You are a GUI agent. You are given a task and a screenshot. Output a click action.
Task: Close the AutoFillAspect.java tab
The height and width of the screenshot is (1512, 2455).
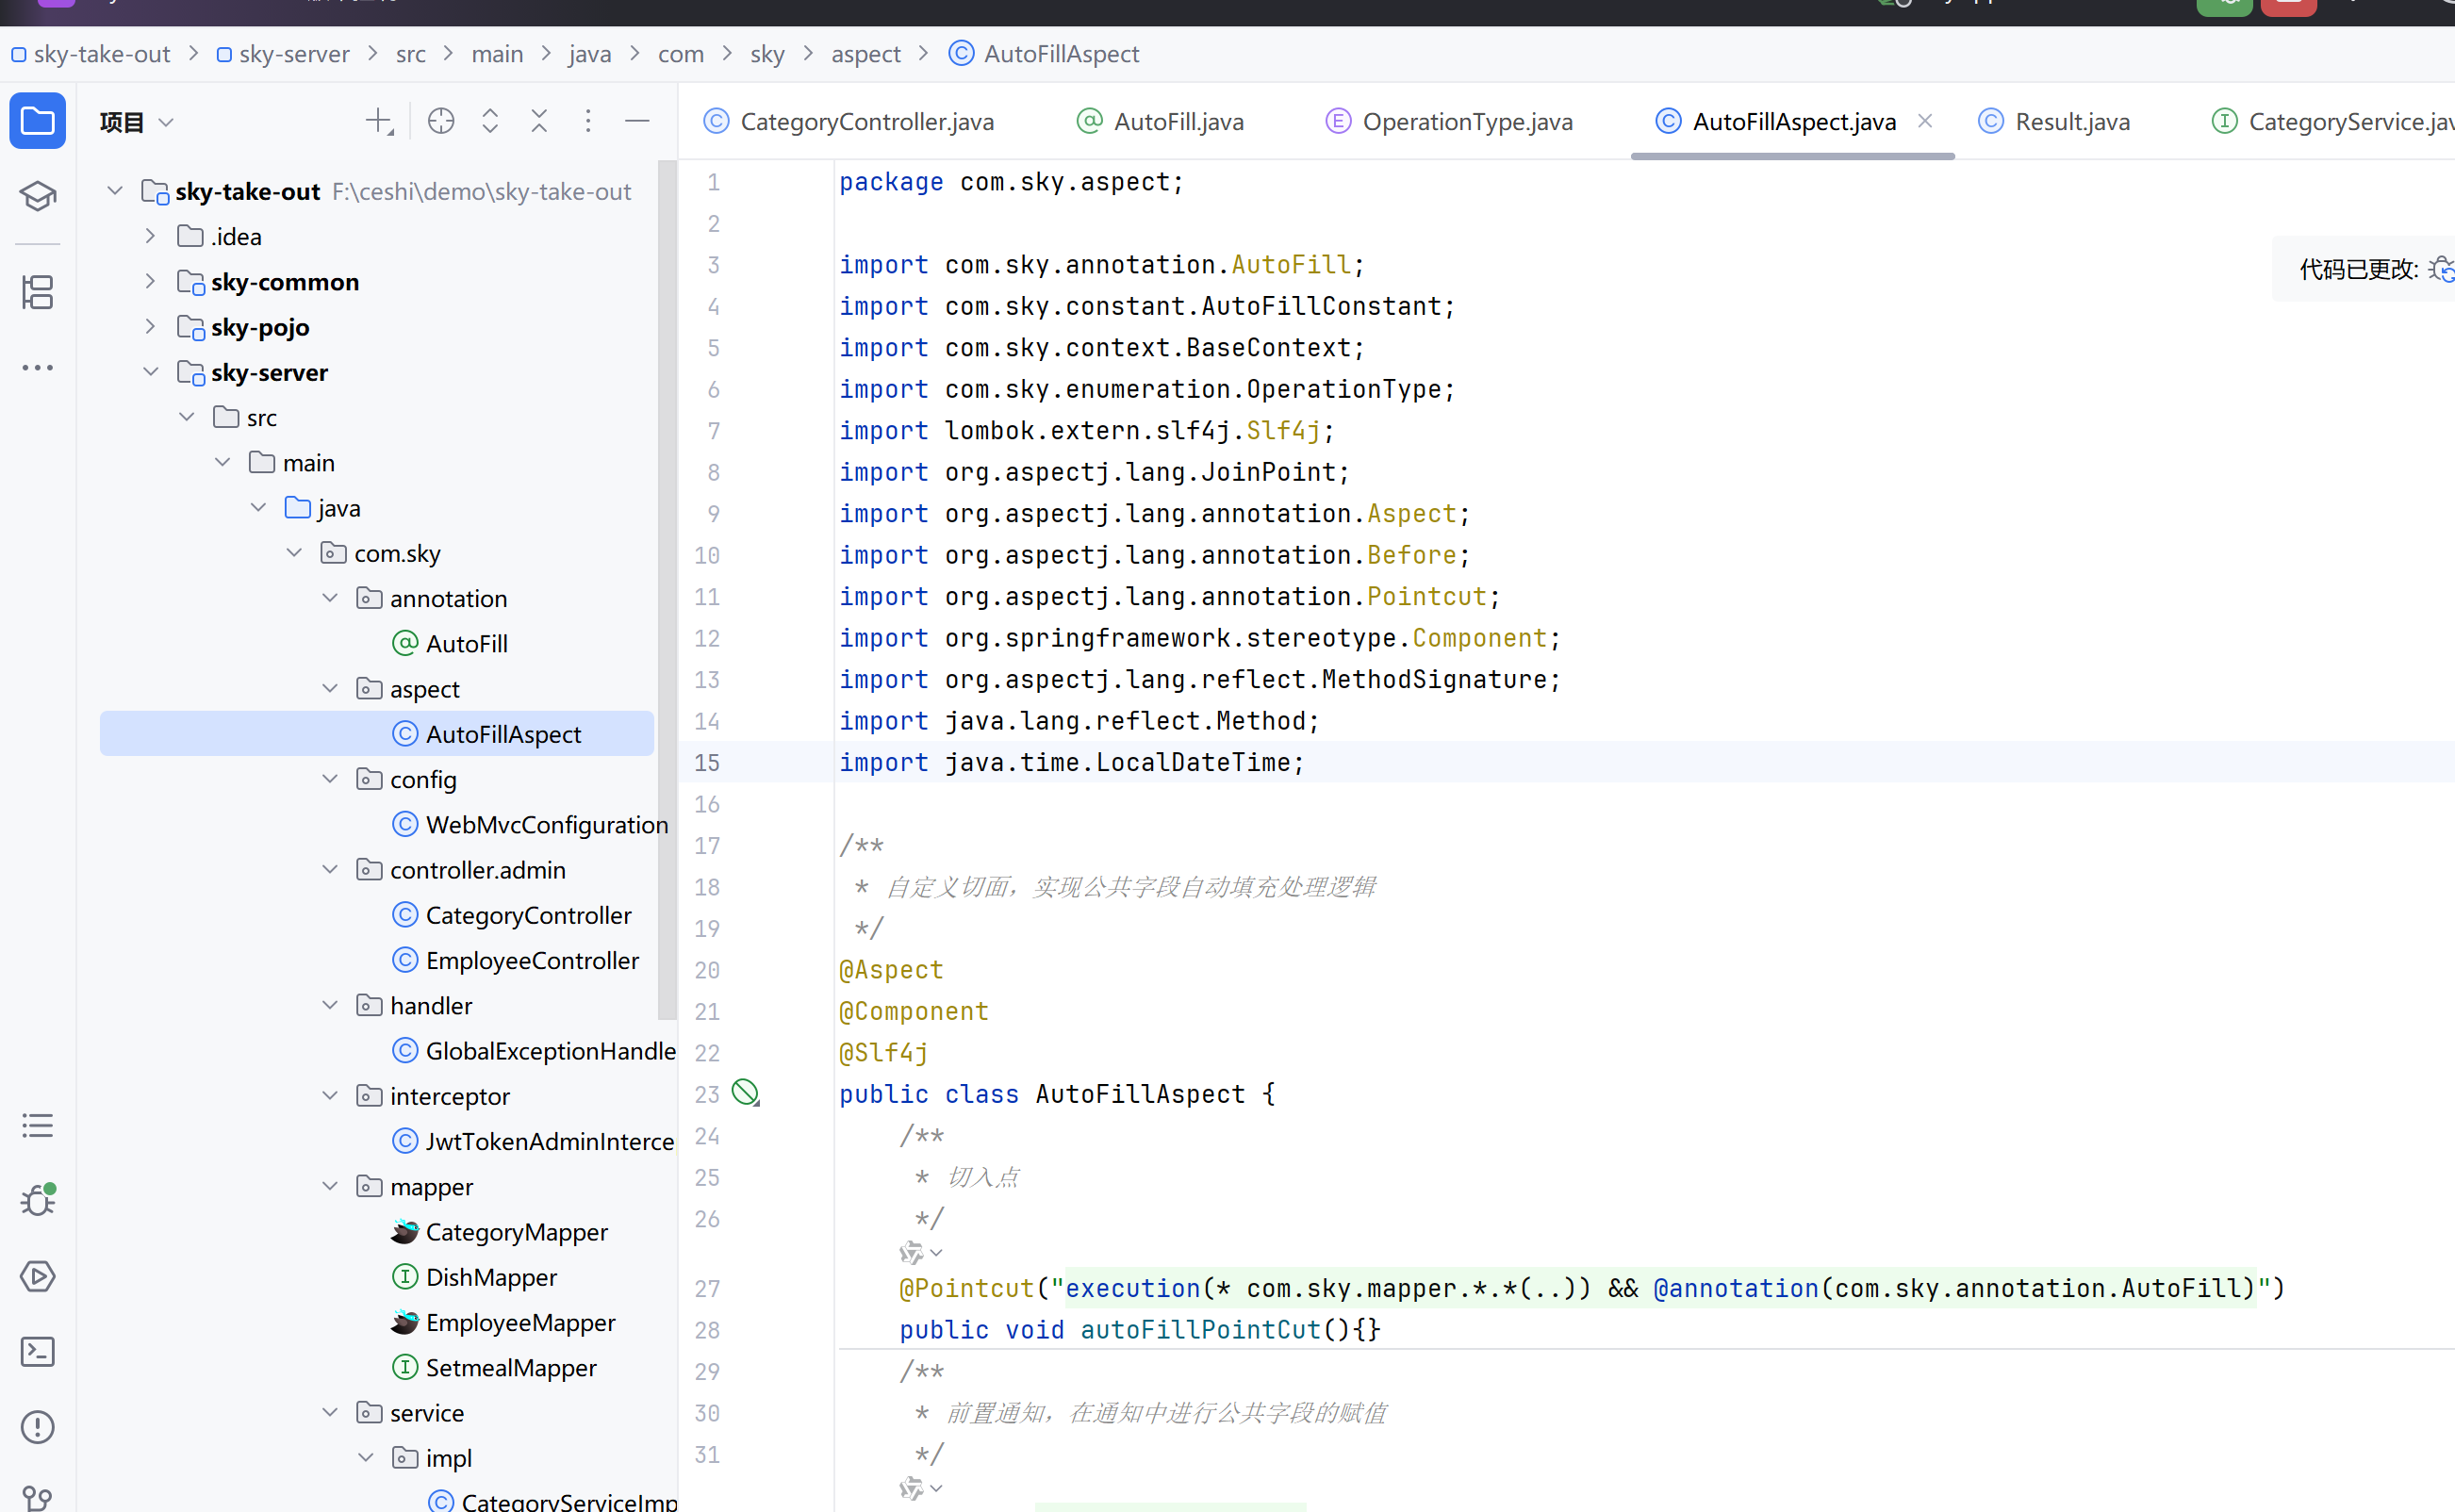pos(1925,121)
